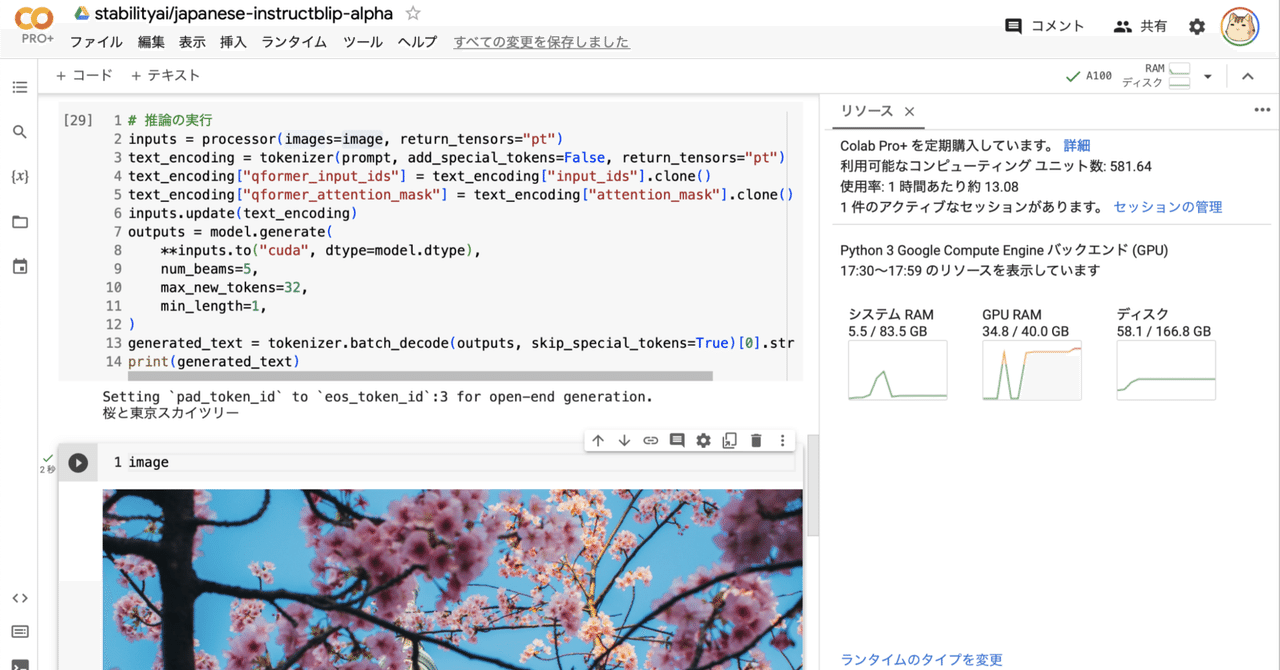Open the files browser in the sidebar
Screen dimensions: 1280x670
[20, 221]
